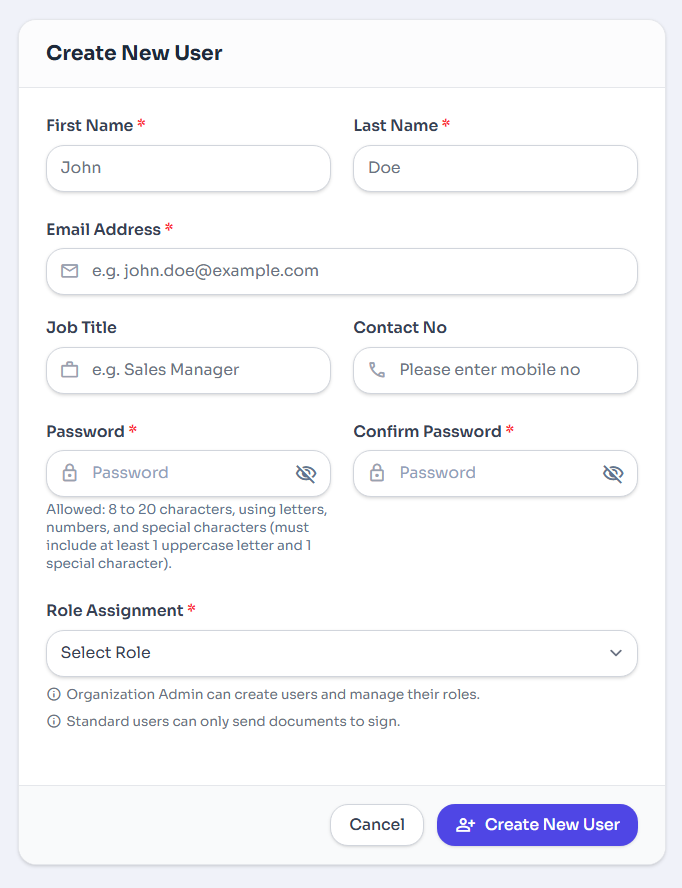Screen dimensions: 682x888
Task: Open the Select Role dropdown
Action: coord(342,652)
